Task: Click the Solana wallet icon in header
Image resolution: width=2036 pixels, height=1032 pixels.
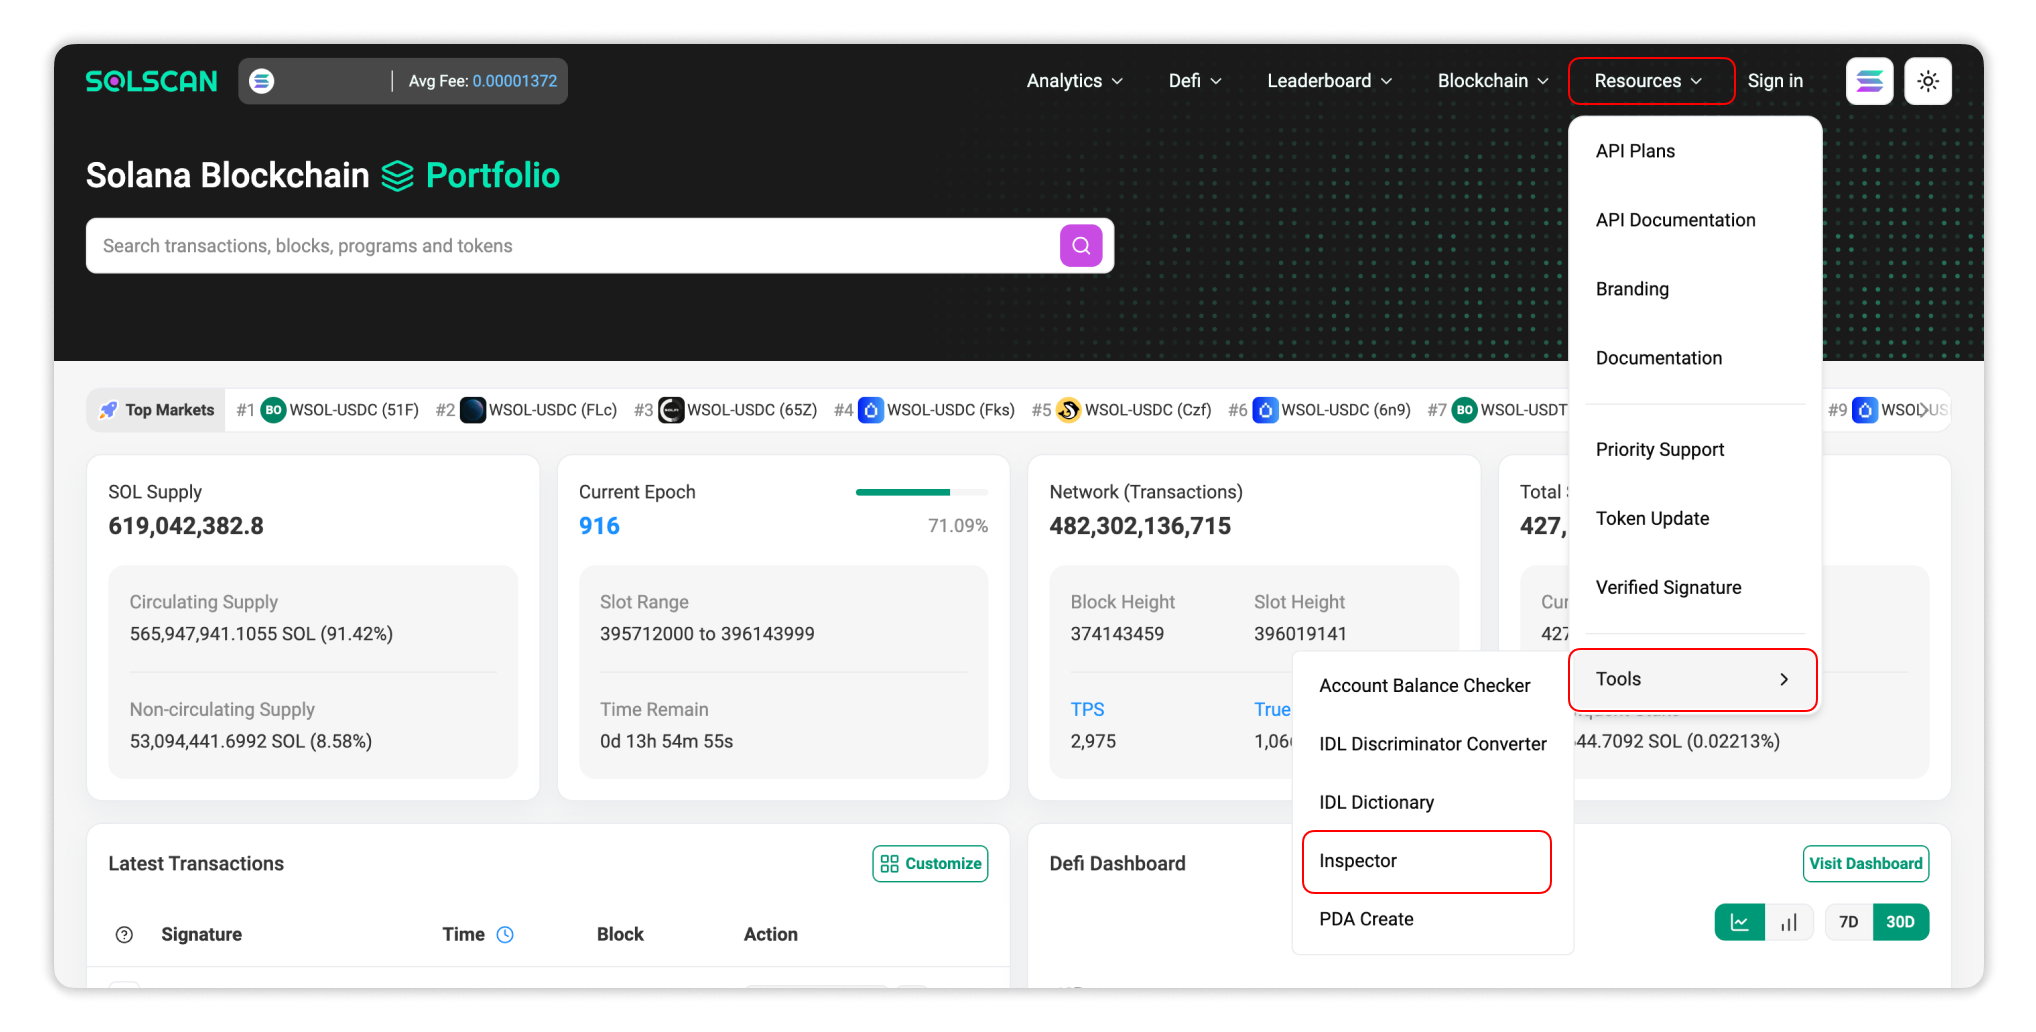Action: tap(1869, 81)
